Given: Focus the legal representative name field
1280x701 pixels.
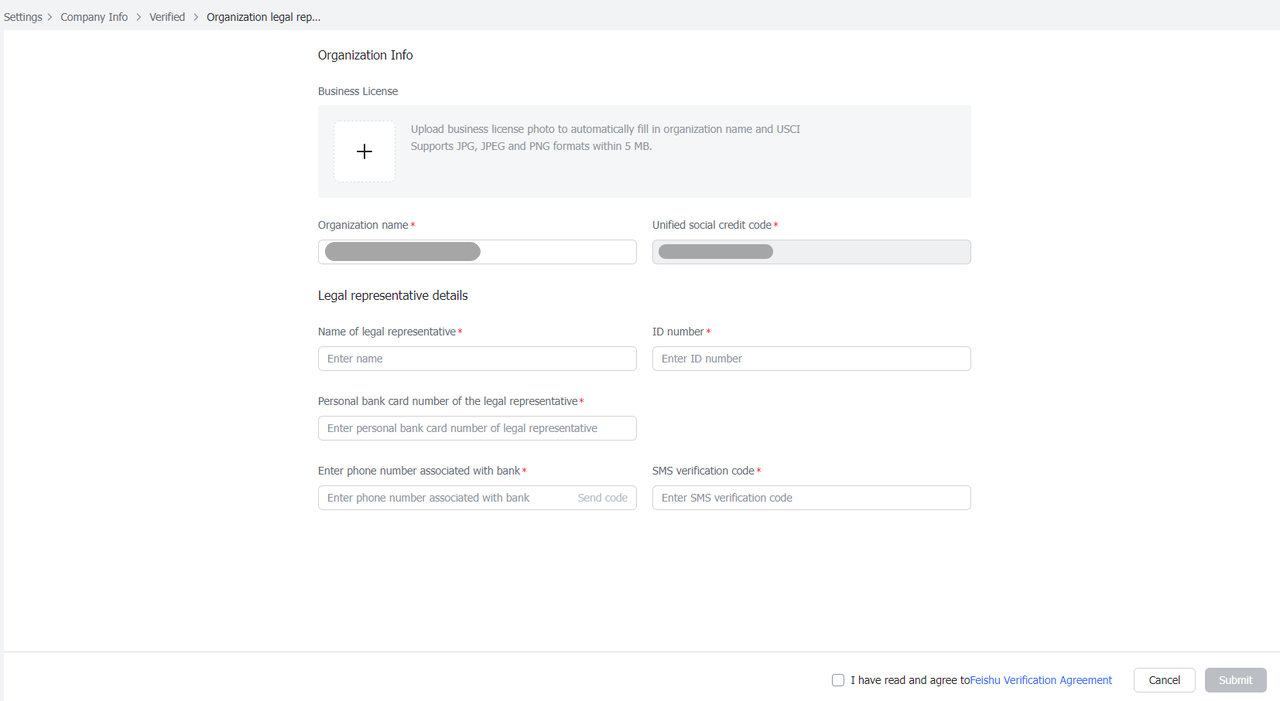Looking at the screenshot, I should pyautogui.click(x=477, y=359).
